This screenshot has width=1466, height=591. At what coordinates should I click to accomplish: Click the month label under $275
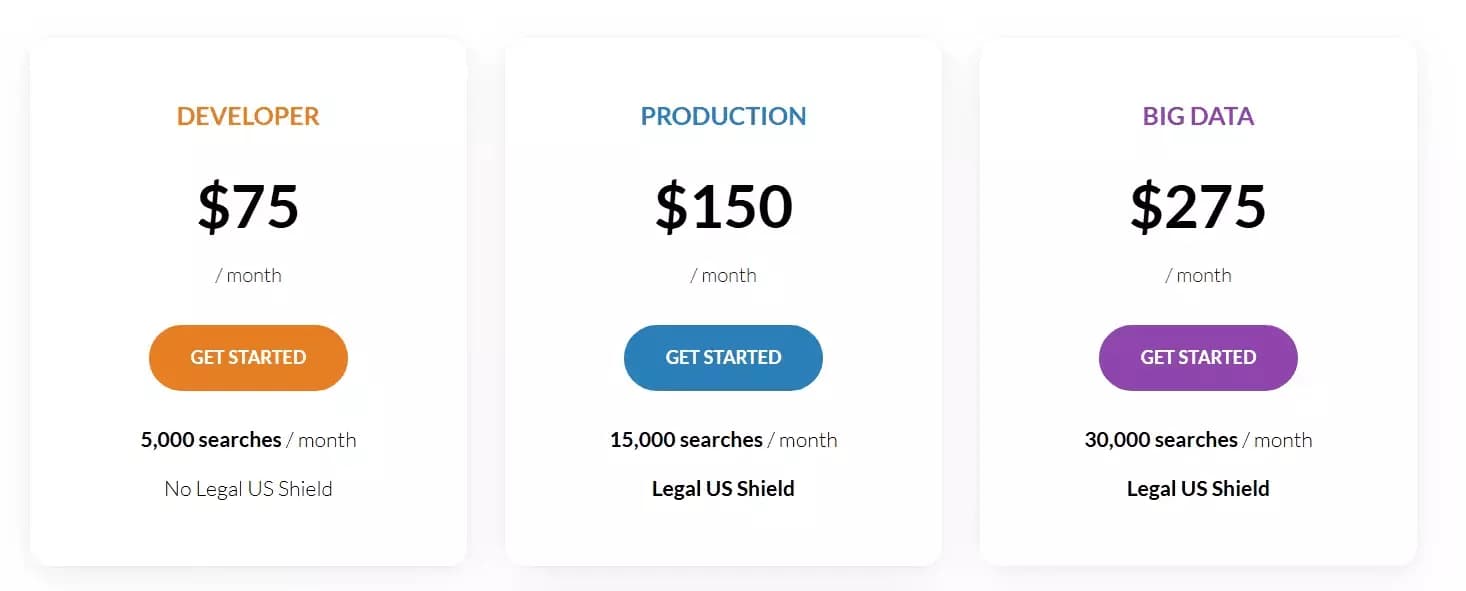click(x=1197, y=275)
